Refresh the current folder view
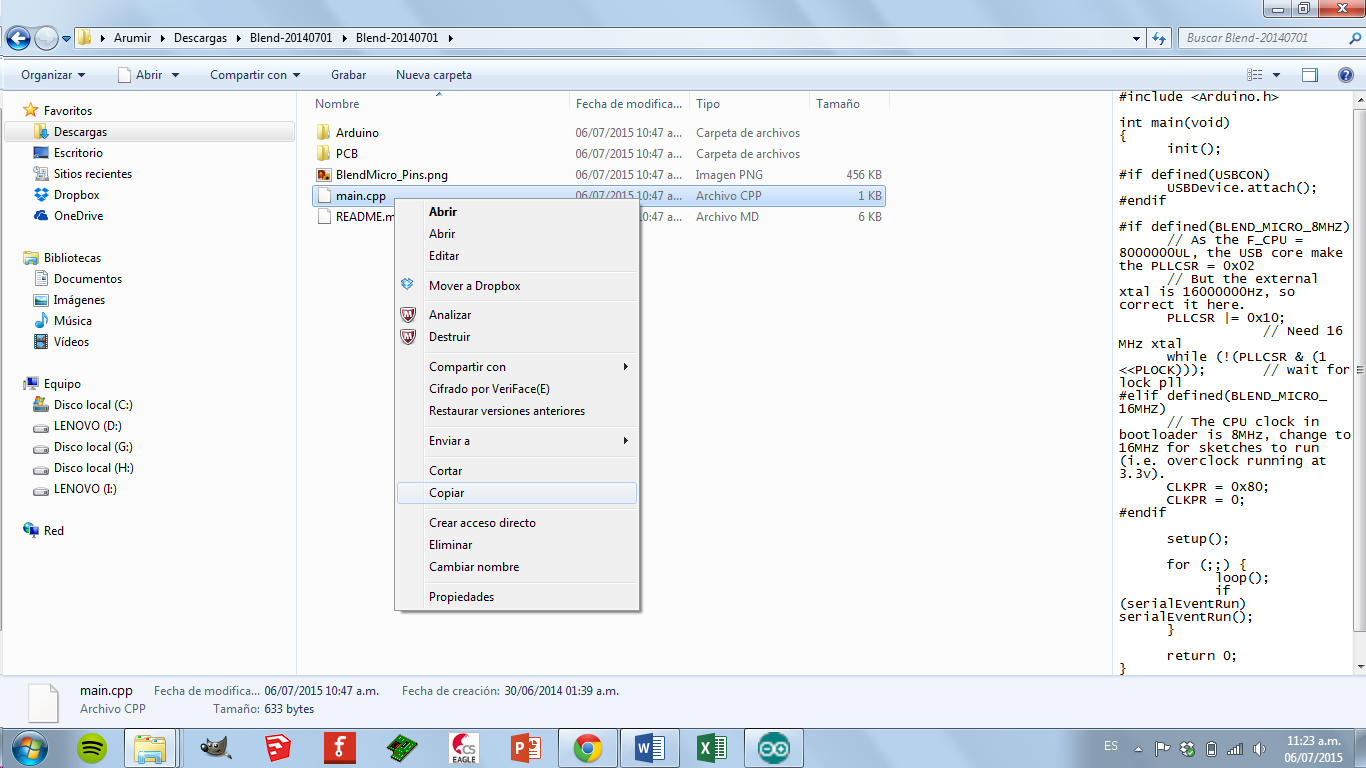This screenshot has height=768, width=1366. click(1160, 38)
